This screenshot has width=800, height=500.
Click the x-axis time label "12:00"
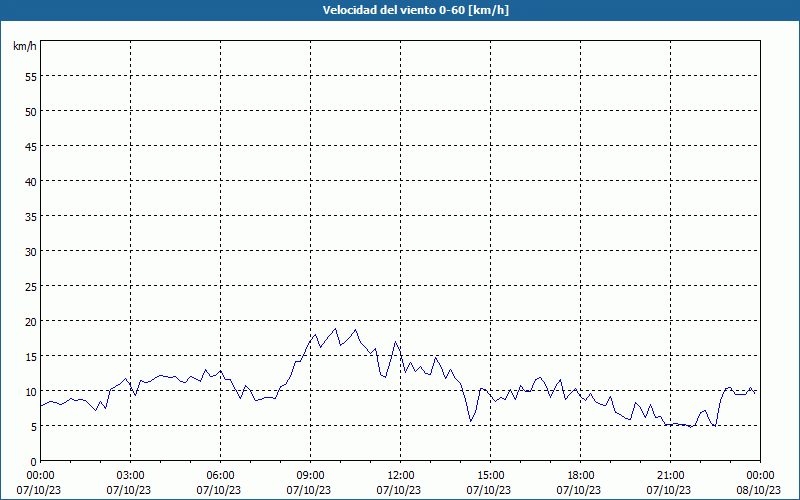(x=401, y=476)
